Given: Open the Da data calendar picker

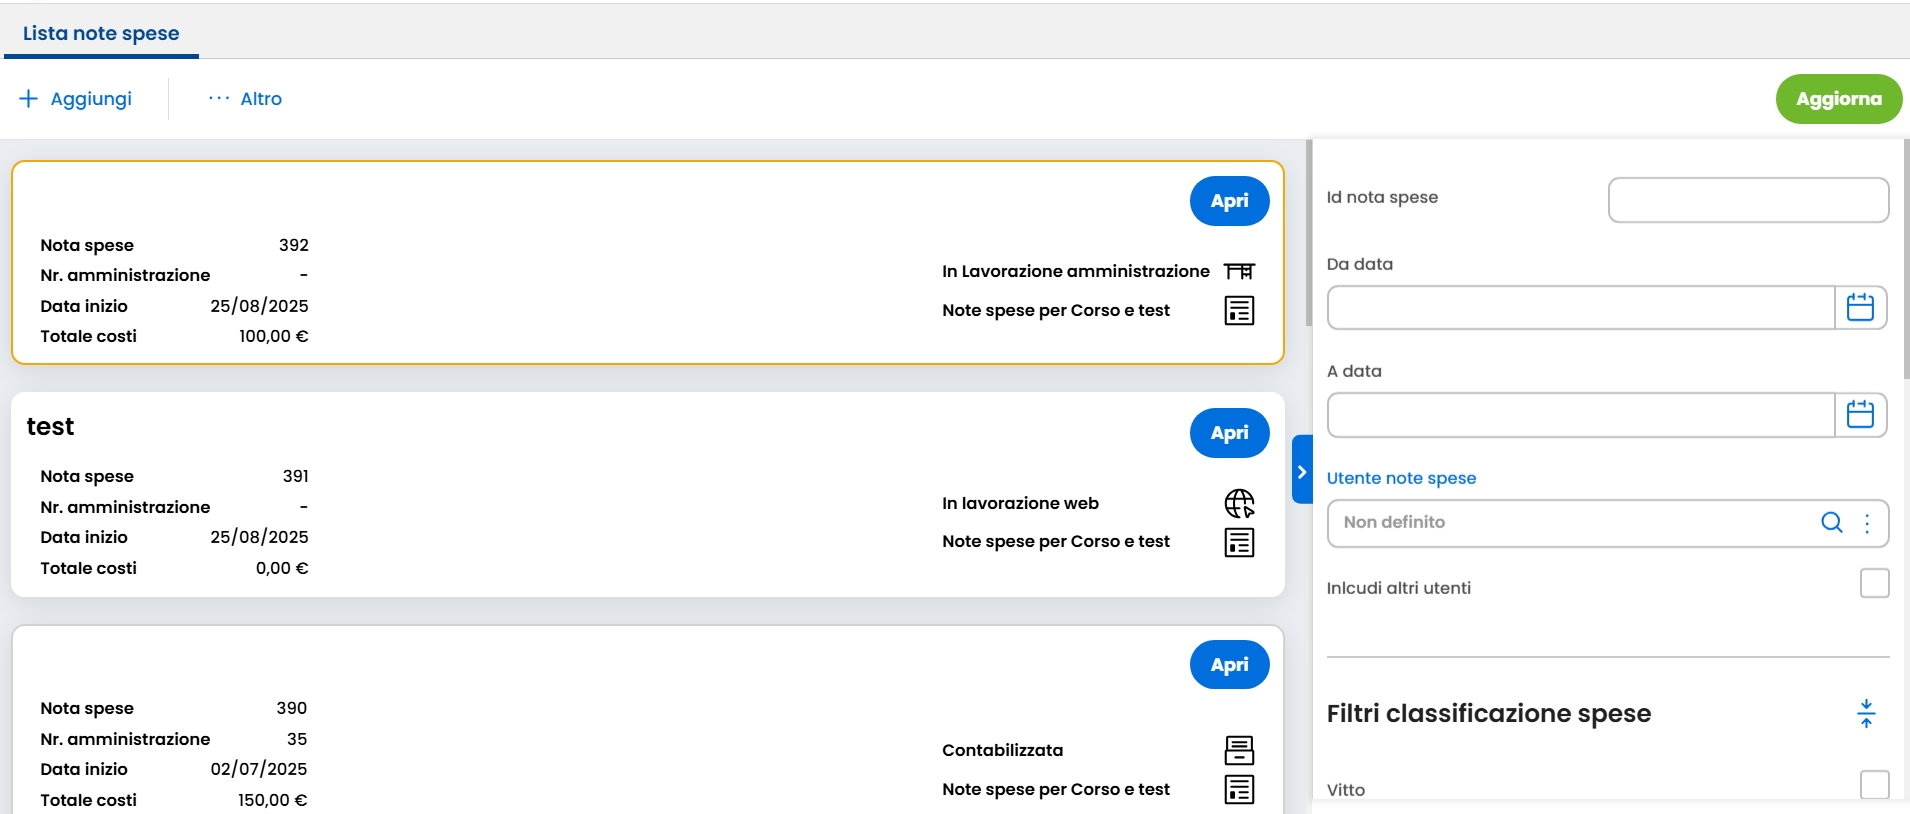Looking at the screenshot, I should pyautogui.click(x=1860, y=307).
